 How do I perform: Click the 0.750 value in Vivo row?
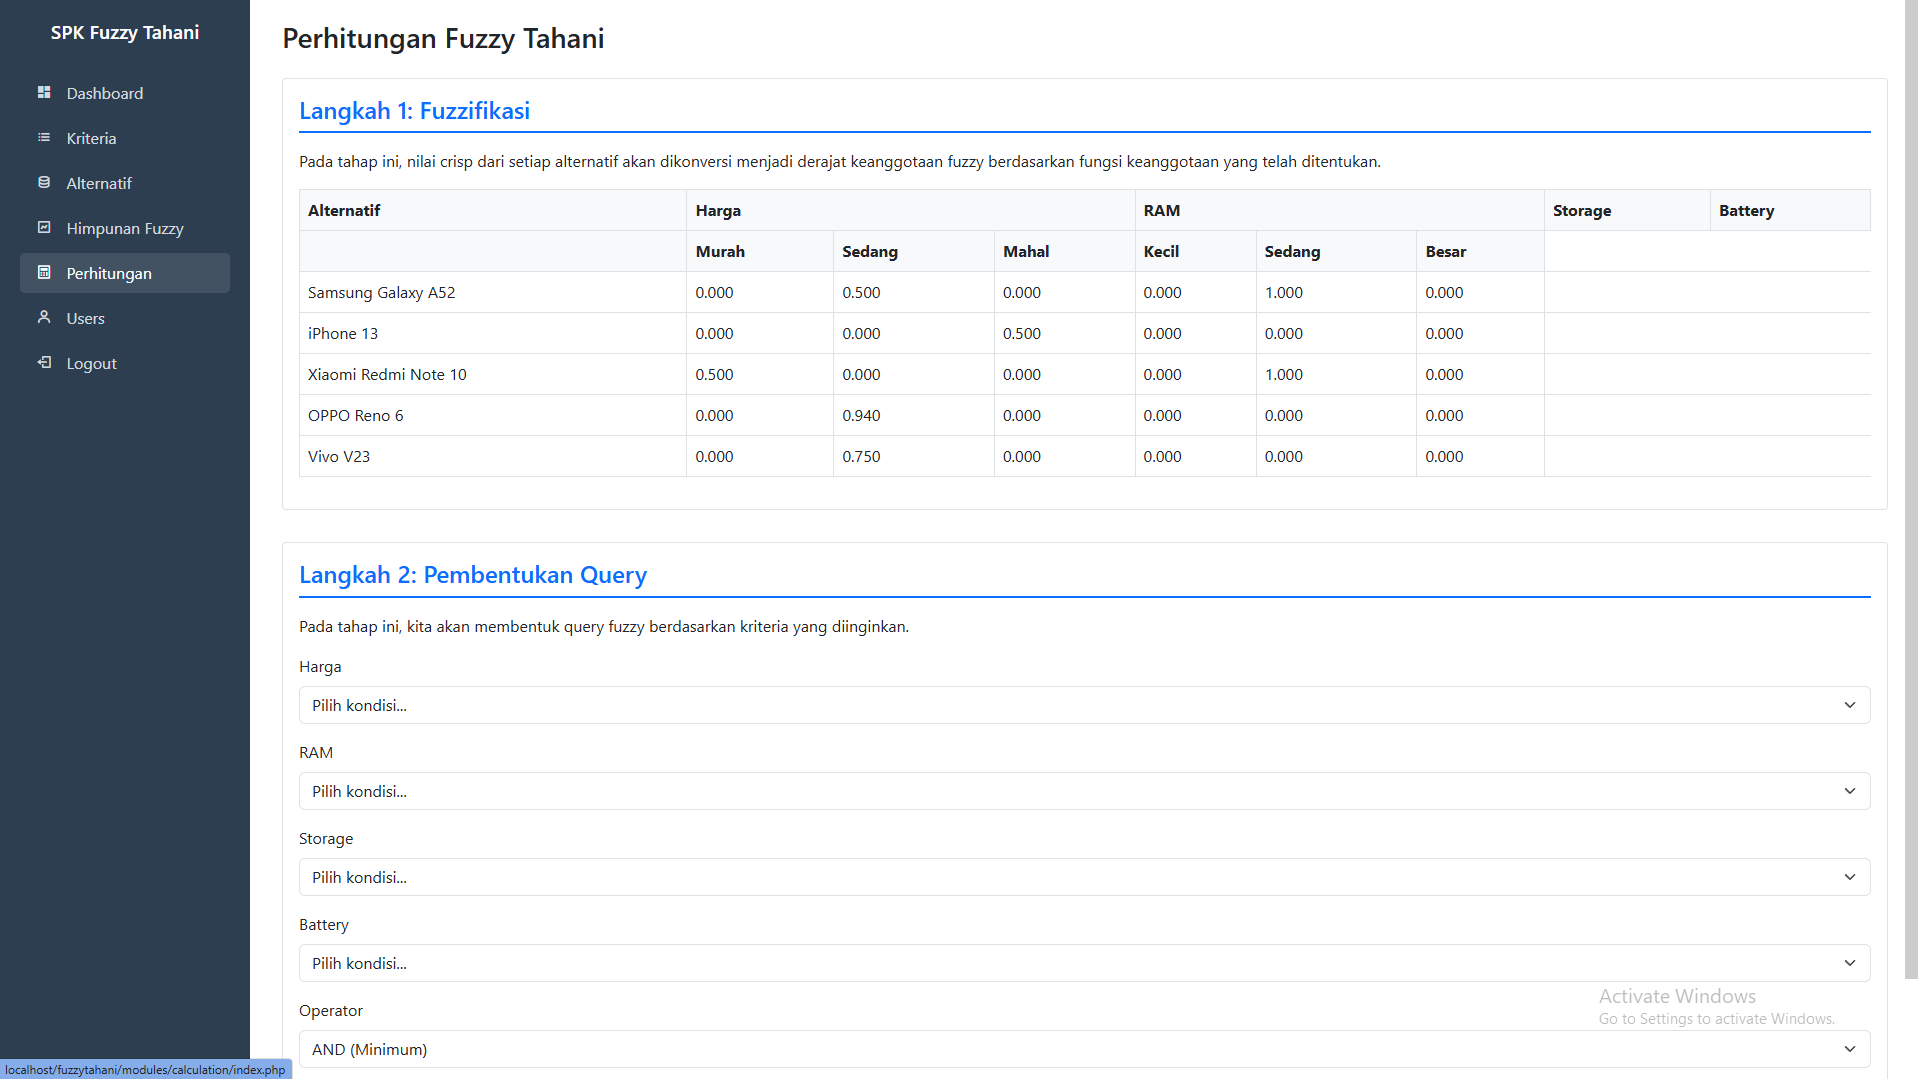point(861,456)
